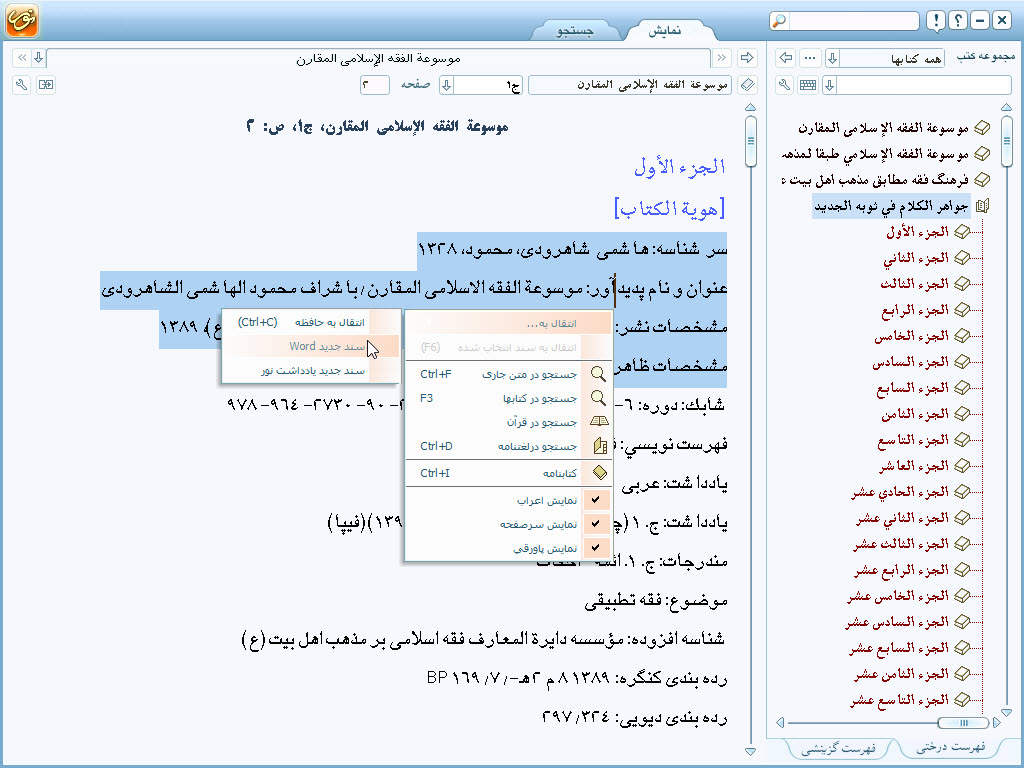Image resolution: width=1024 pixels, height=768 pixels.
Task: Select موسوعة الفقه الإسلامي طبقا لمذهب
Action: coord(875,154)
